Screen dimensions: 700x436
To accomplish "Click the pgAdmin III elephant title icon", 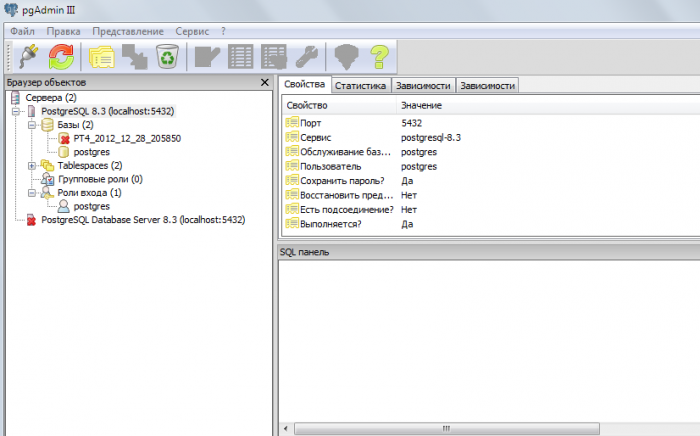I will [x=11, y=9].
